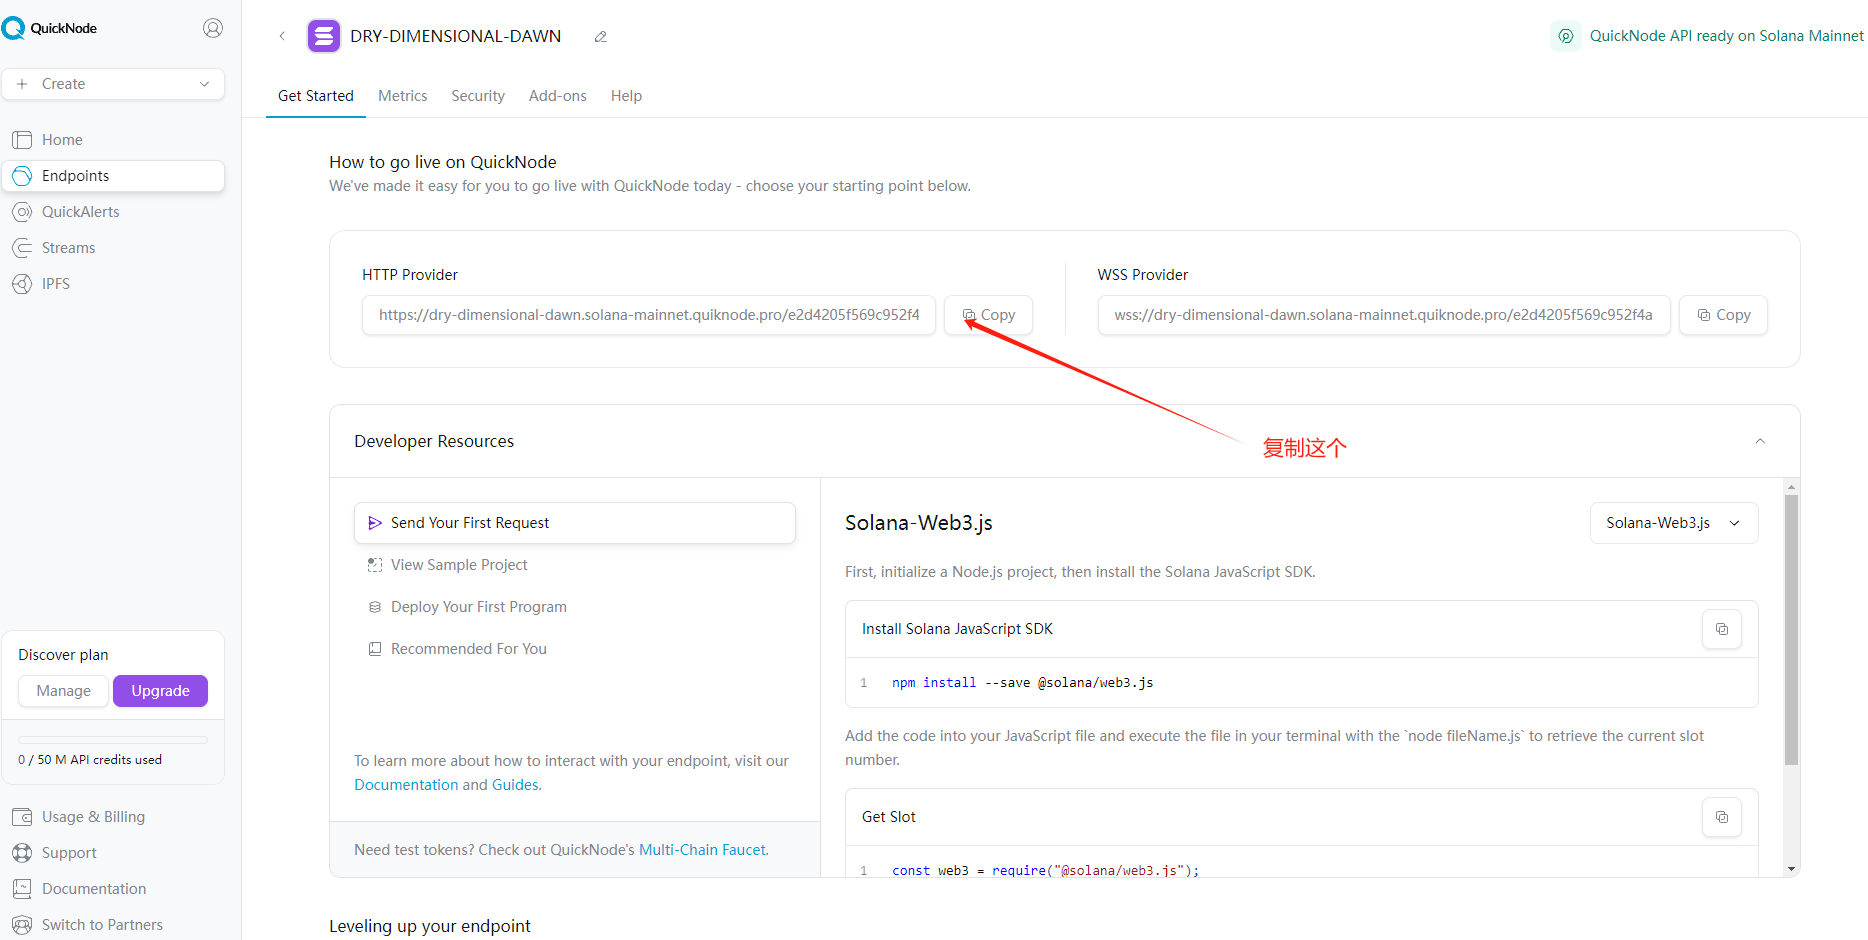This screenshot has width=1868, height=940.
Task: Click the View Sample Project icon
Action: click(375, 565)
